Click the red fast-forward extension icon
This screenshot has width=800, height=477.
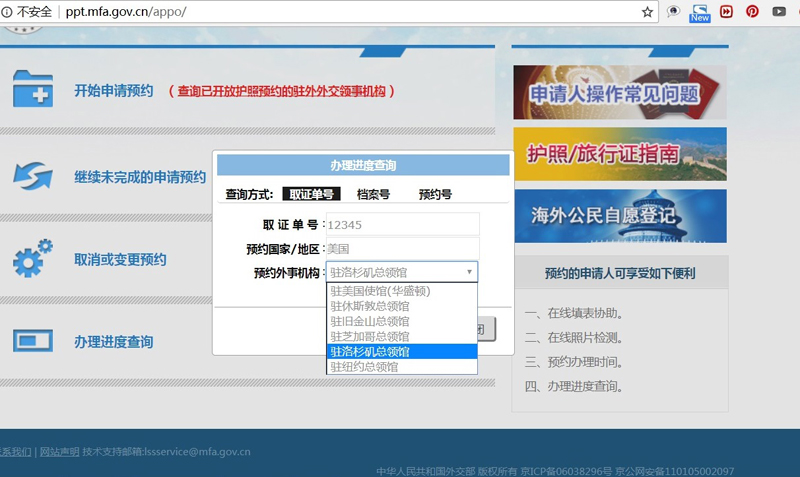[x=727, y=12]
